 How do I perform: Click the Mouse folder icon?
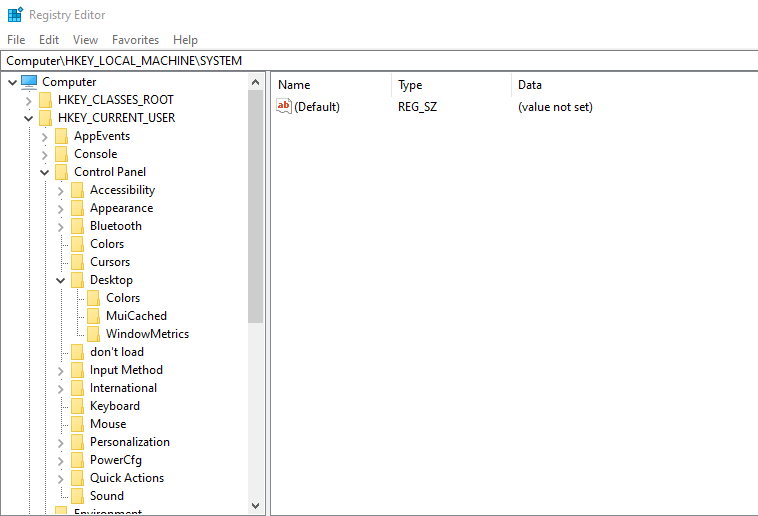pyautogui.click(x=77, y=424)
